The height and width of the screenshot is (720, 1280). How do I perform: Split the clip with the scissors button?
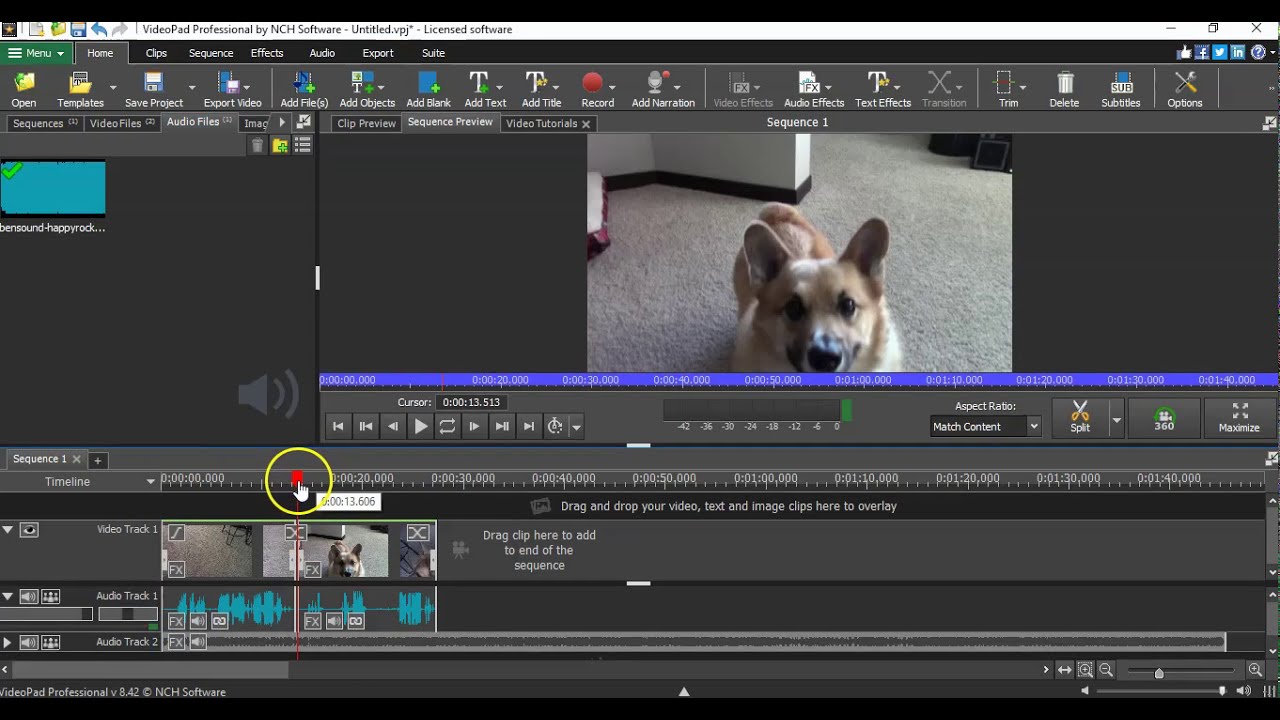pos(1080,416)
